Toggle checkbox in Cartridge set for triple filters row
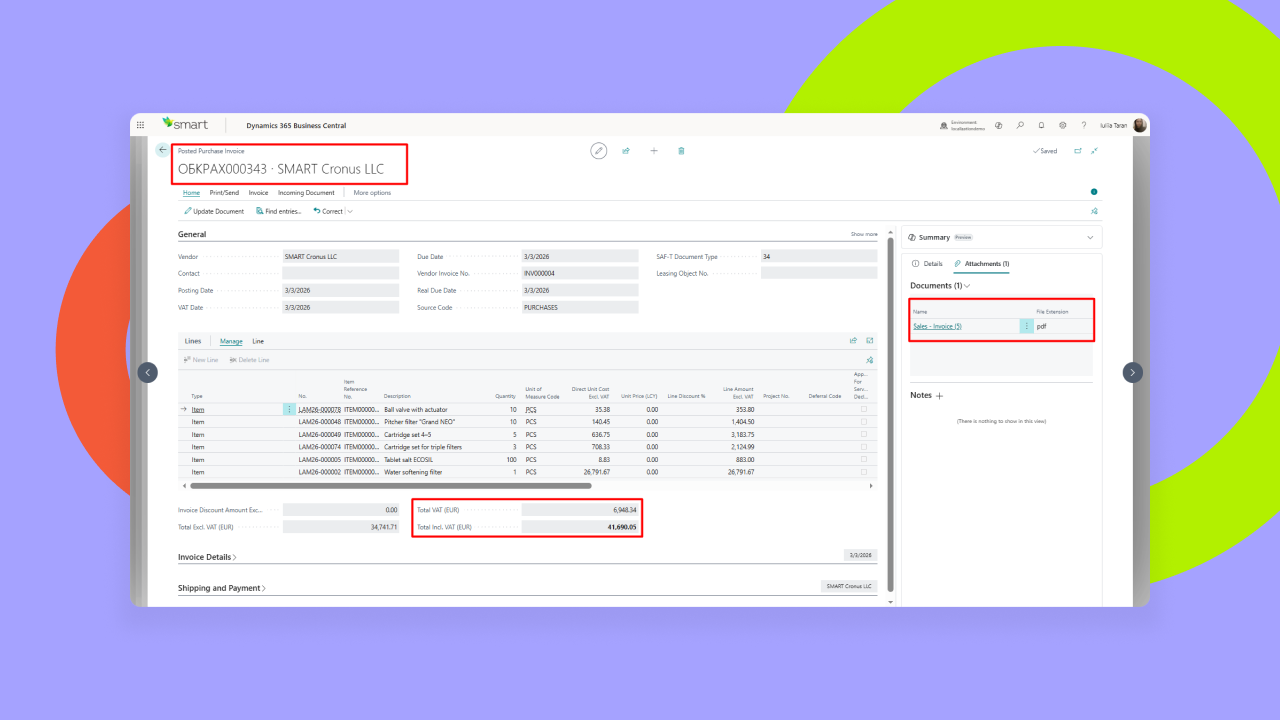Image resolution: width=1280 pixels, height=720 pixels. pyautogui.click(x=864, y=447)
